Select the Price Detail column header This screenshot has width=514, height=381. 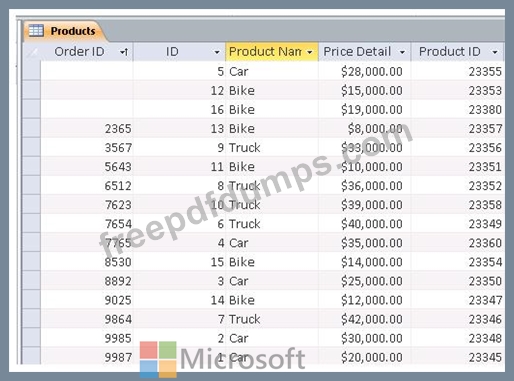point(364,52)
